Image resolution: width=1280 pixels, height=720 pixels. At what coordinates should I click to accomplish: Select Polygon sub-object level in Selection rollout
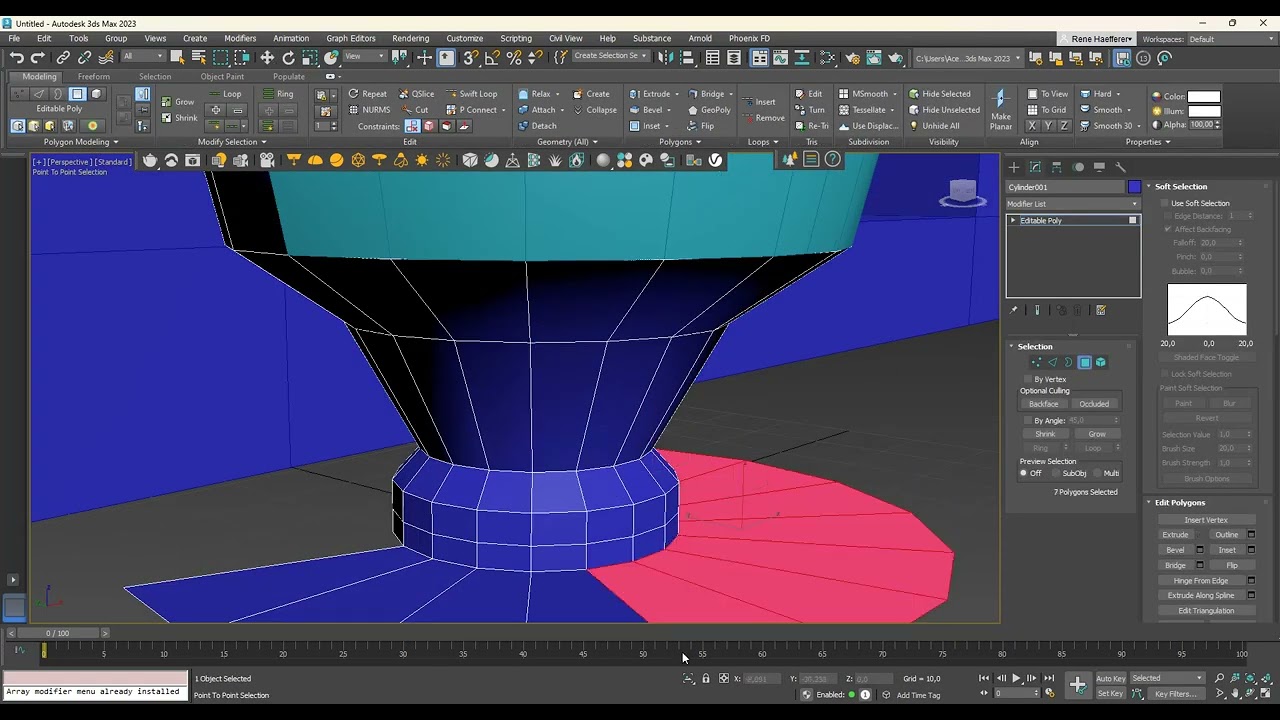1084,362
